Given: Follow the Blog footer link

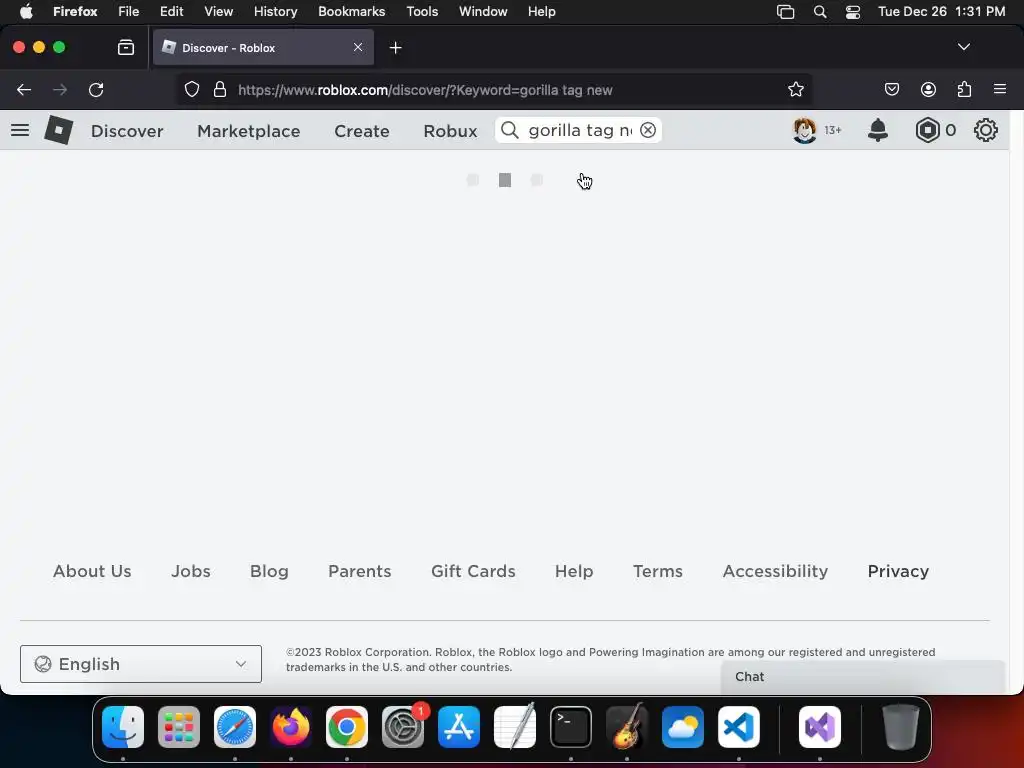Looking at the screenshot, I should coord(269,571).
